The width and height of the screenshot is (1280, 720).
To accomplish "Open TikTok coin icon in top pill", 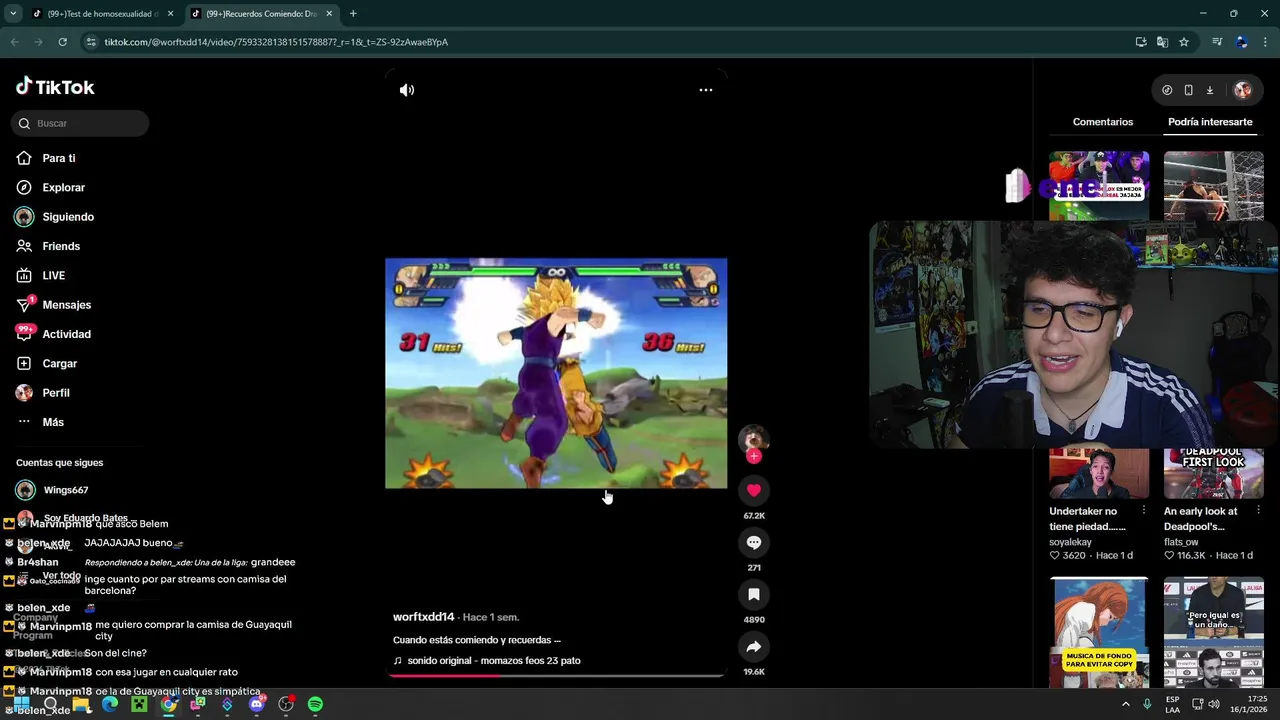I will click(x=1167, y=90).
